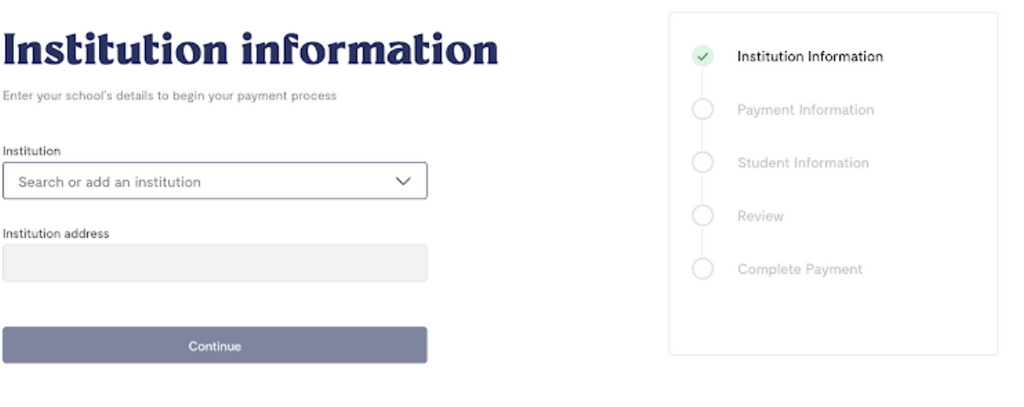
Task: Click the subtitle about school's details
Action: coord(170,96)
